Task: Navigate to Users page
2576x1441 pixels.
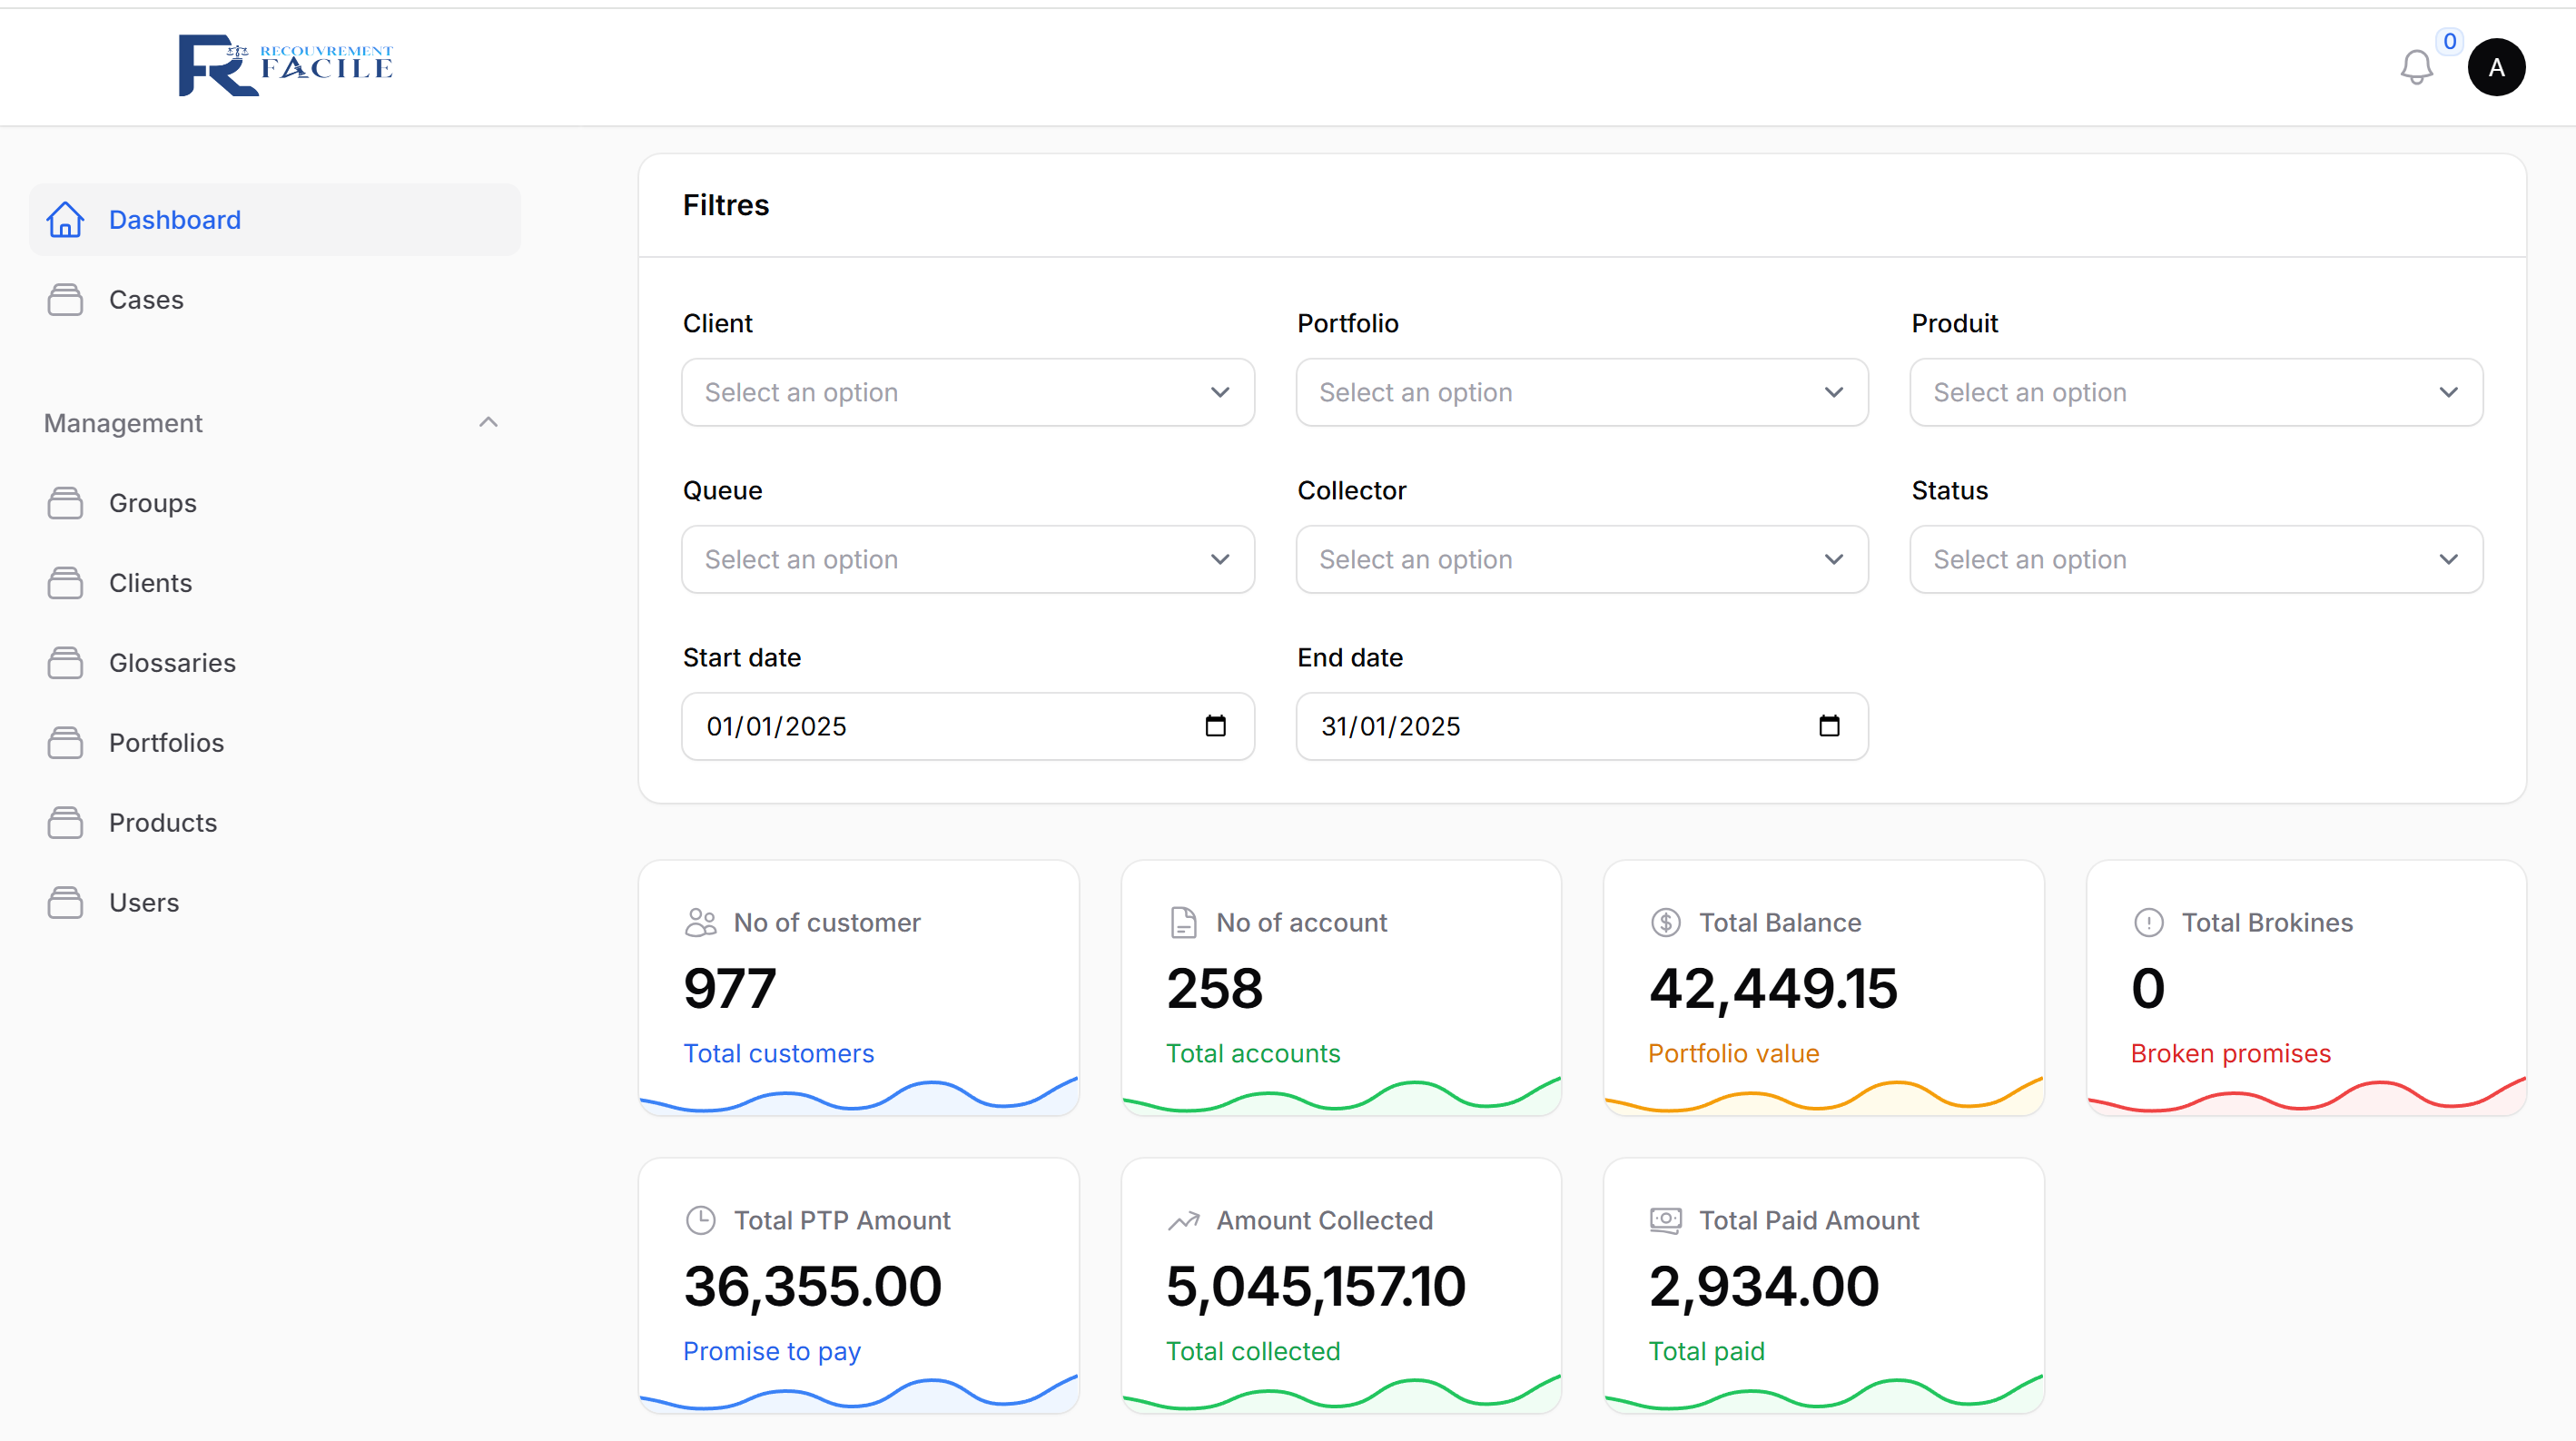Action: [144, 903]
